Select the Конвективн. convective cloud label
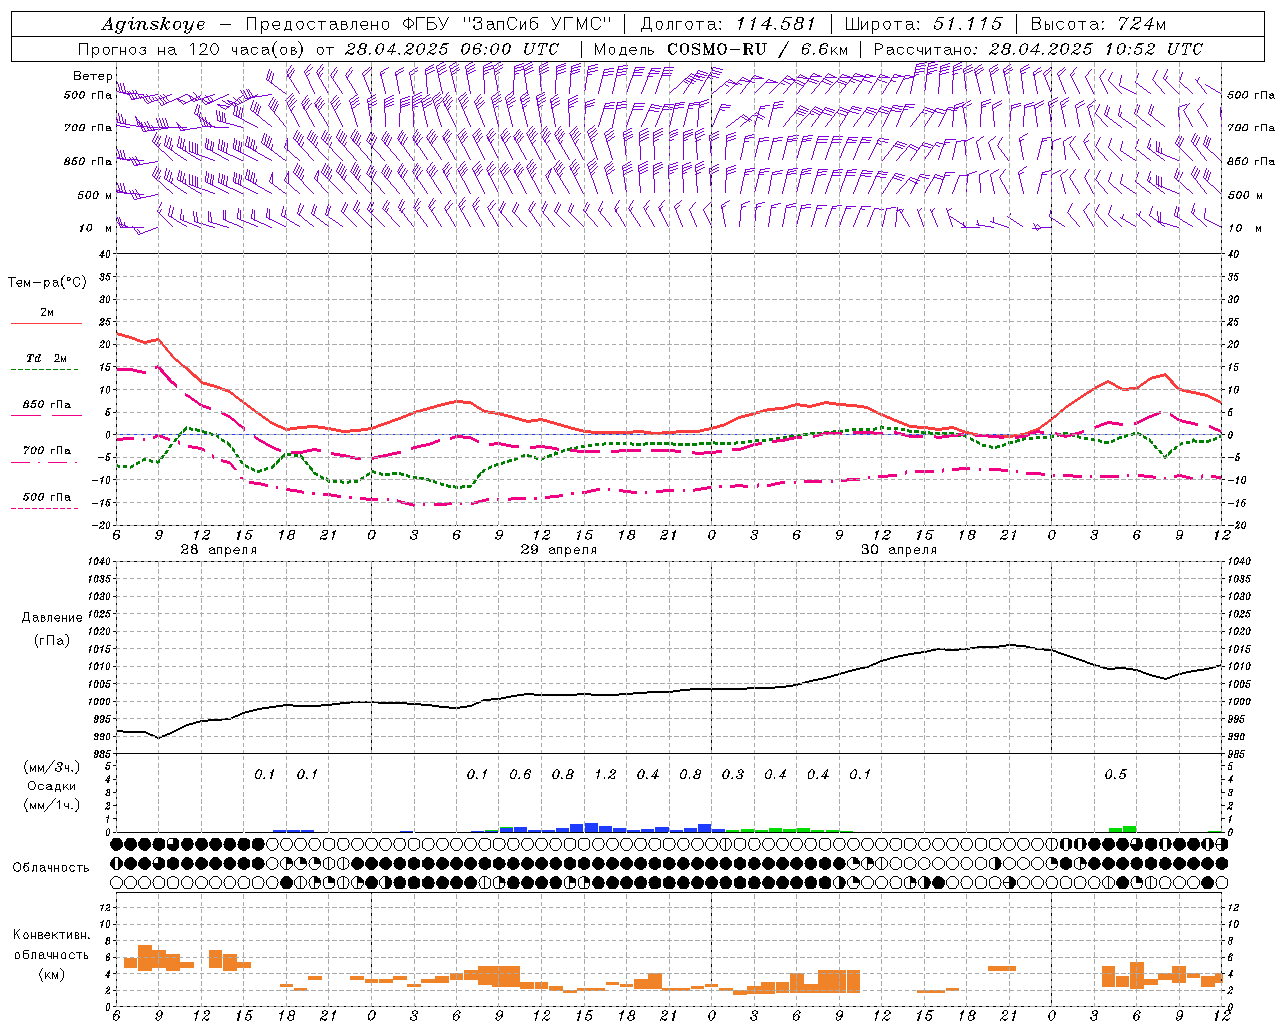 51,935
